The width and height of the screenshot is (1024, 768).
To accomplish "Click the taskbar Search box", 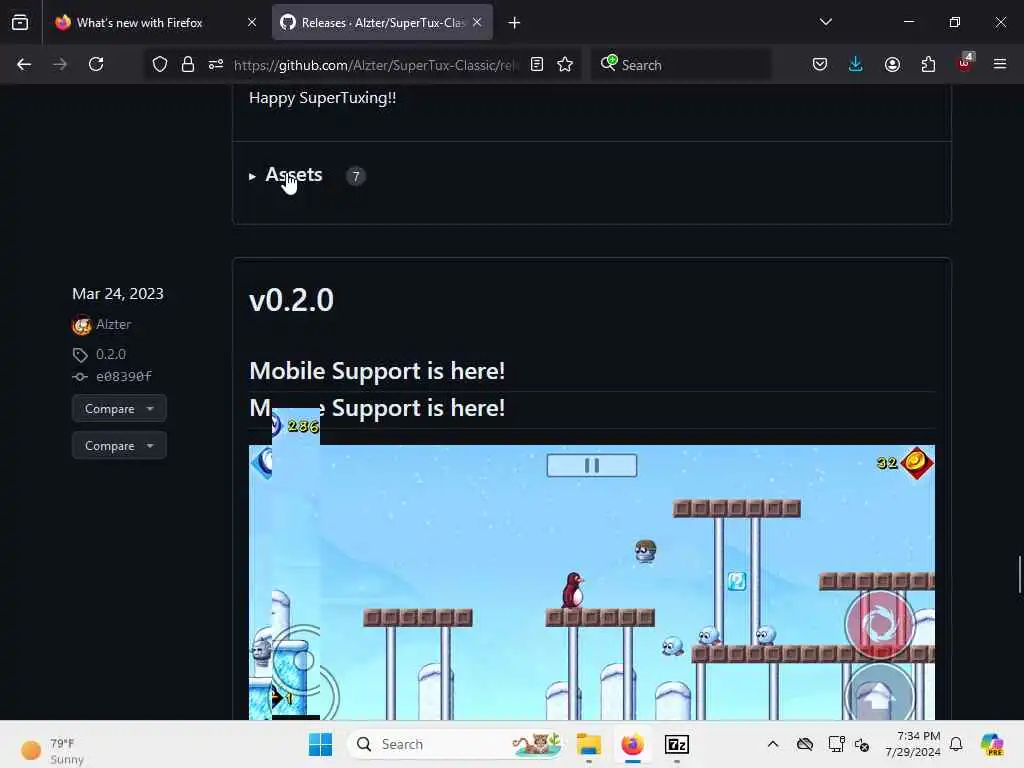I will tap(457, 744).
